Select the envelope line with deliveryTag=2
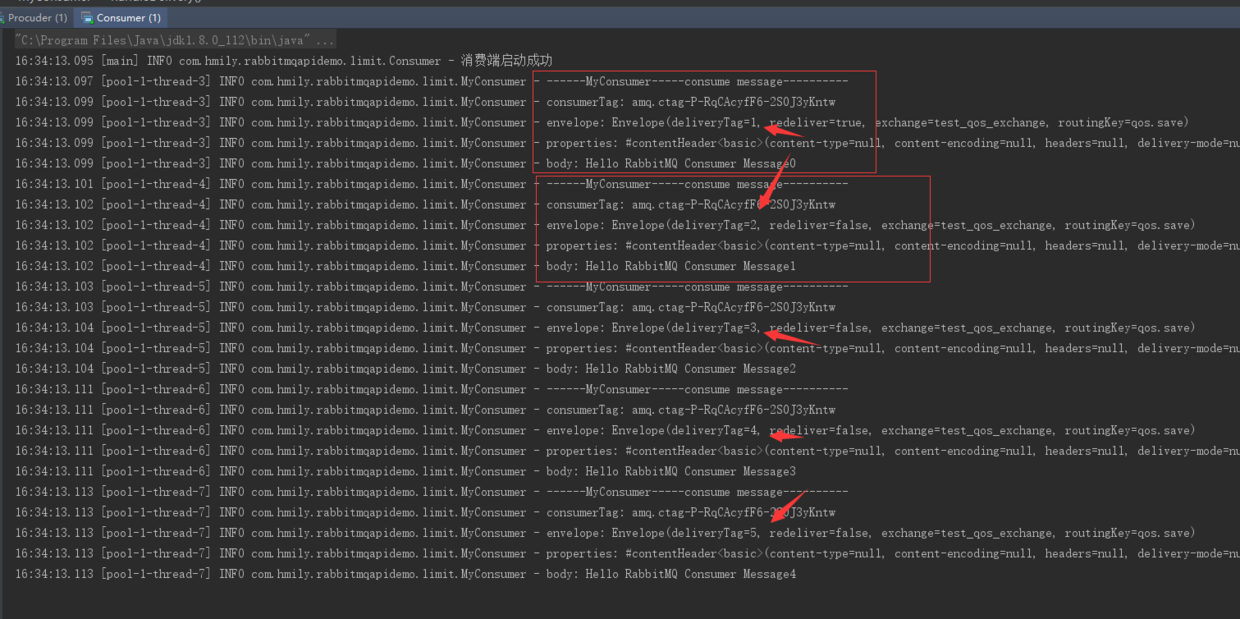Screen dimensions: 1240x619 605,225
